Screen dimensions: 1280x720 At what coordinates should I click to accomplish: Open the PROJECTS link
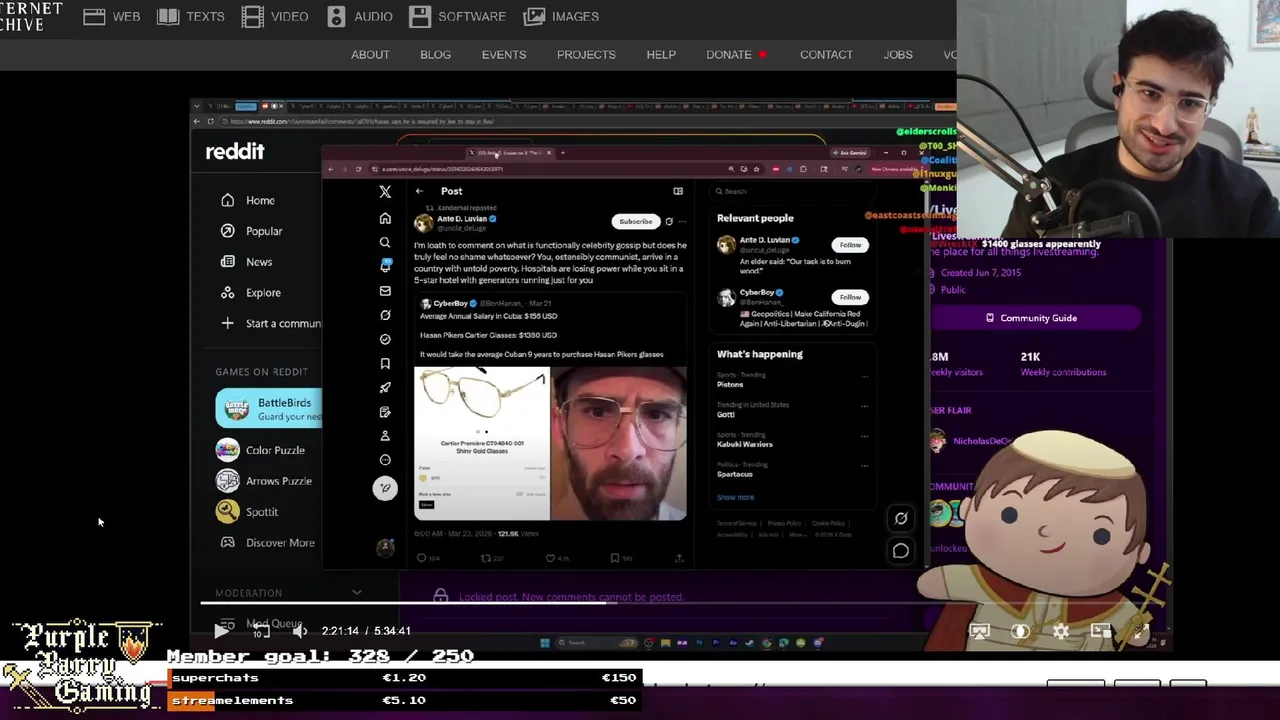click(586, 54)
